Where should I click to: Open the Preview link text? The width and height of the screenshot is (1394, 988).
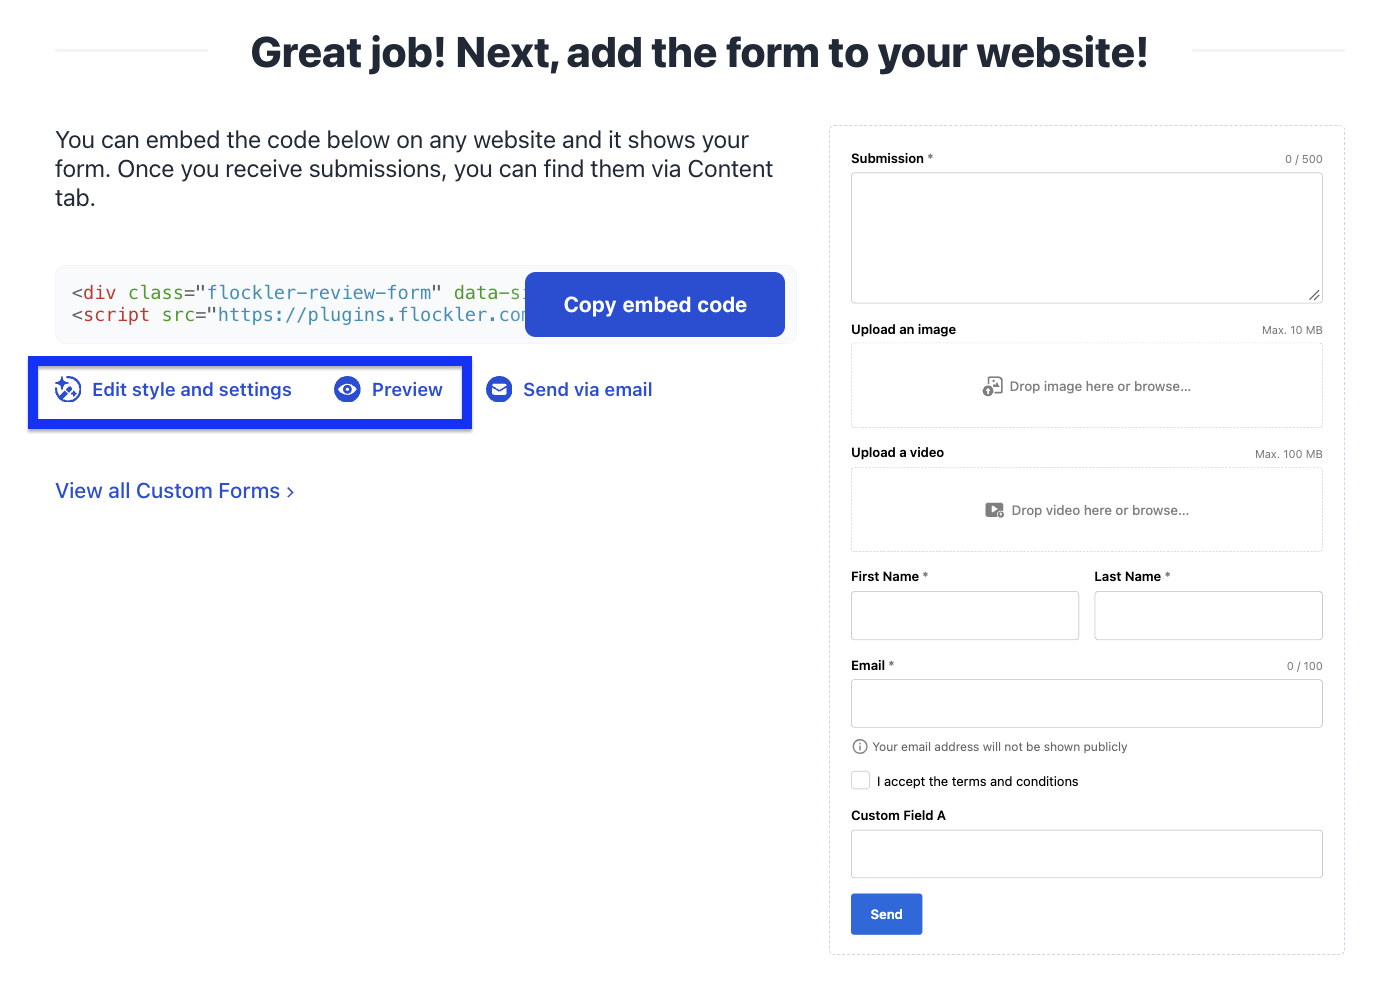coord(407,390)
